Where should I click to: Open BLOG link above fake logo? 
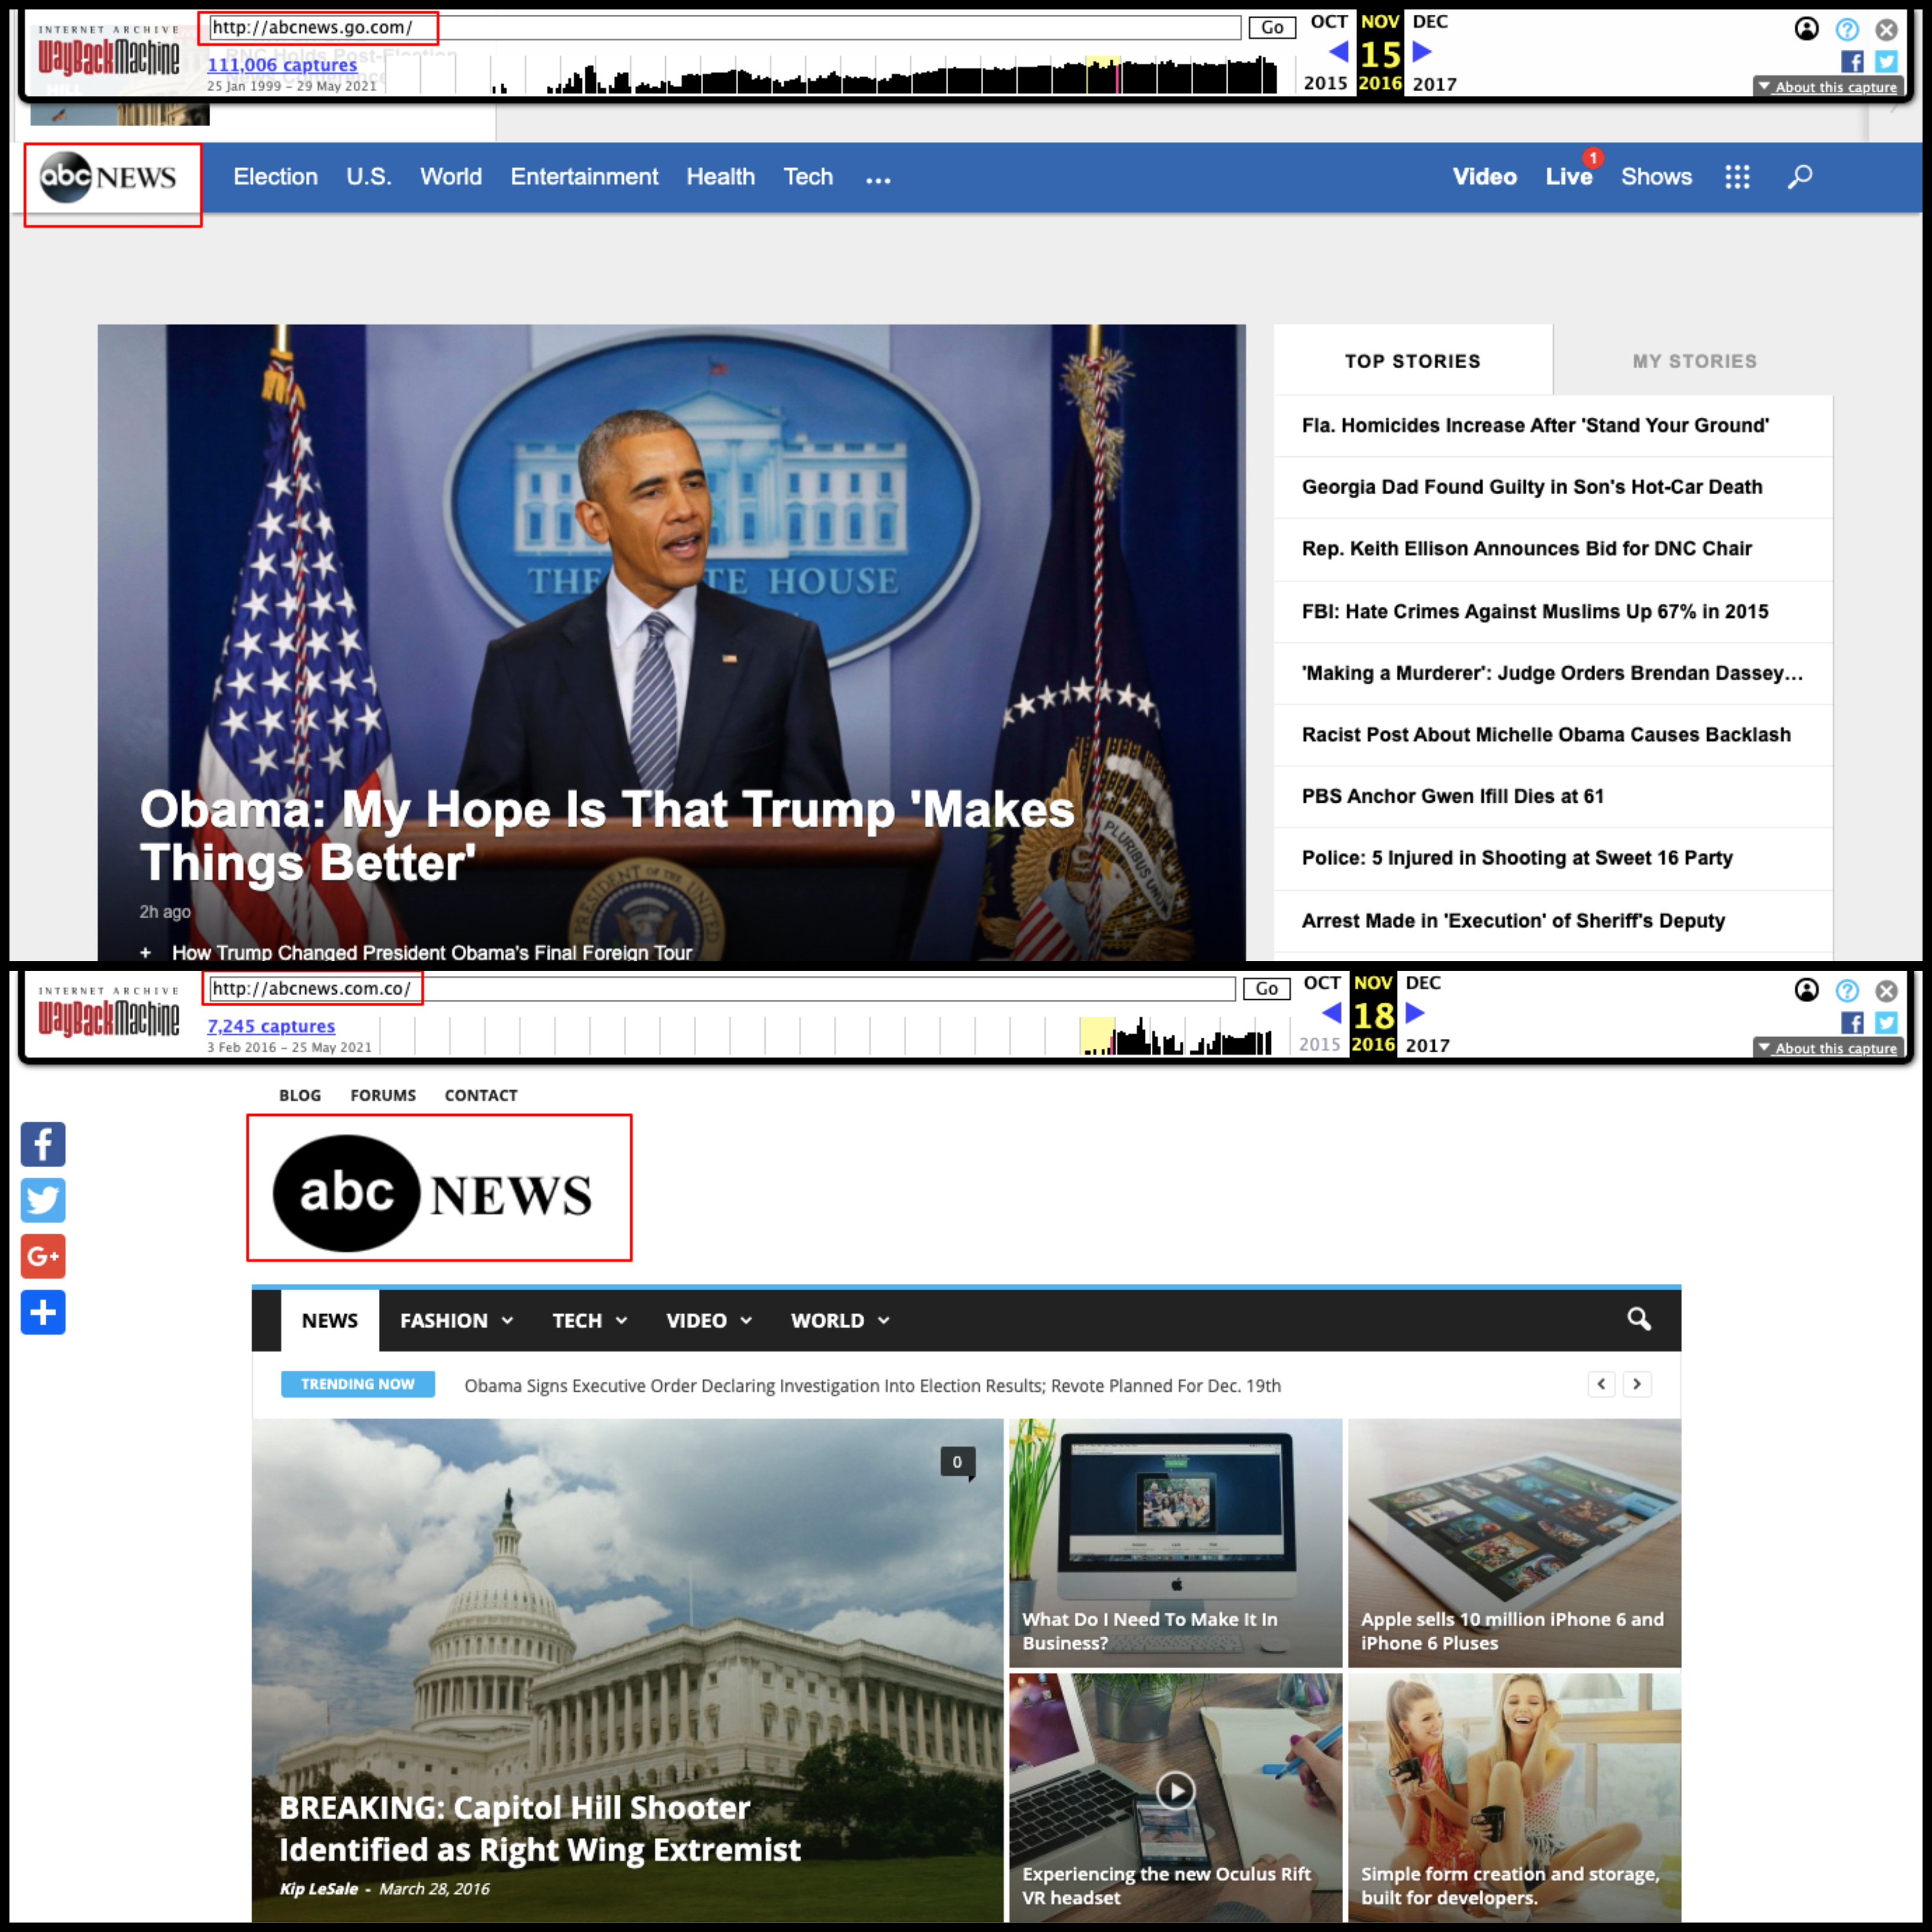300,1095
